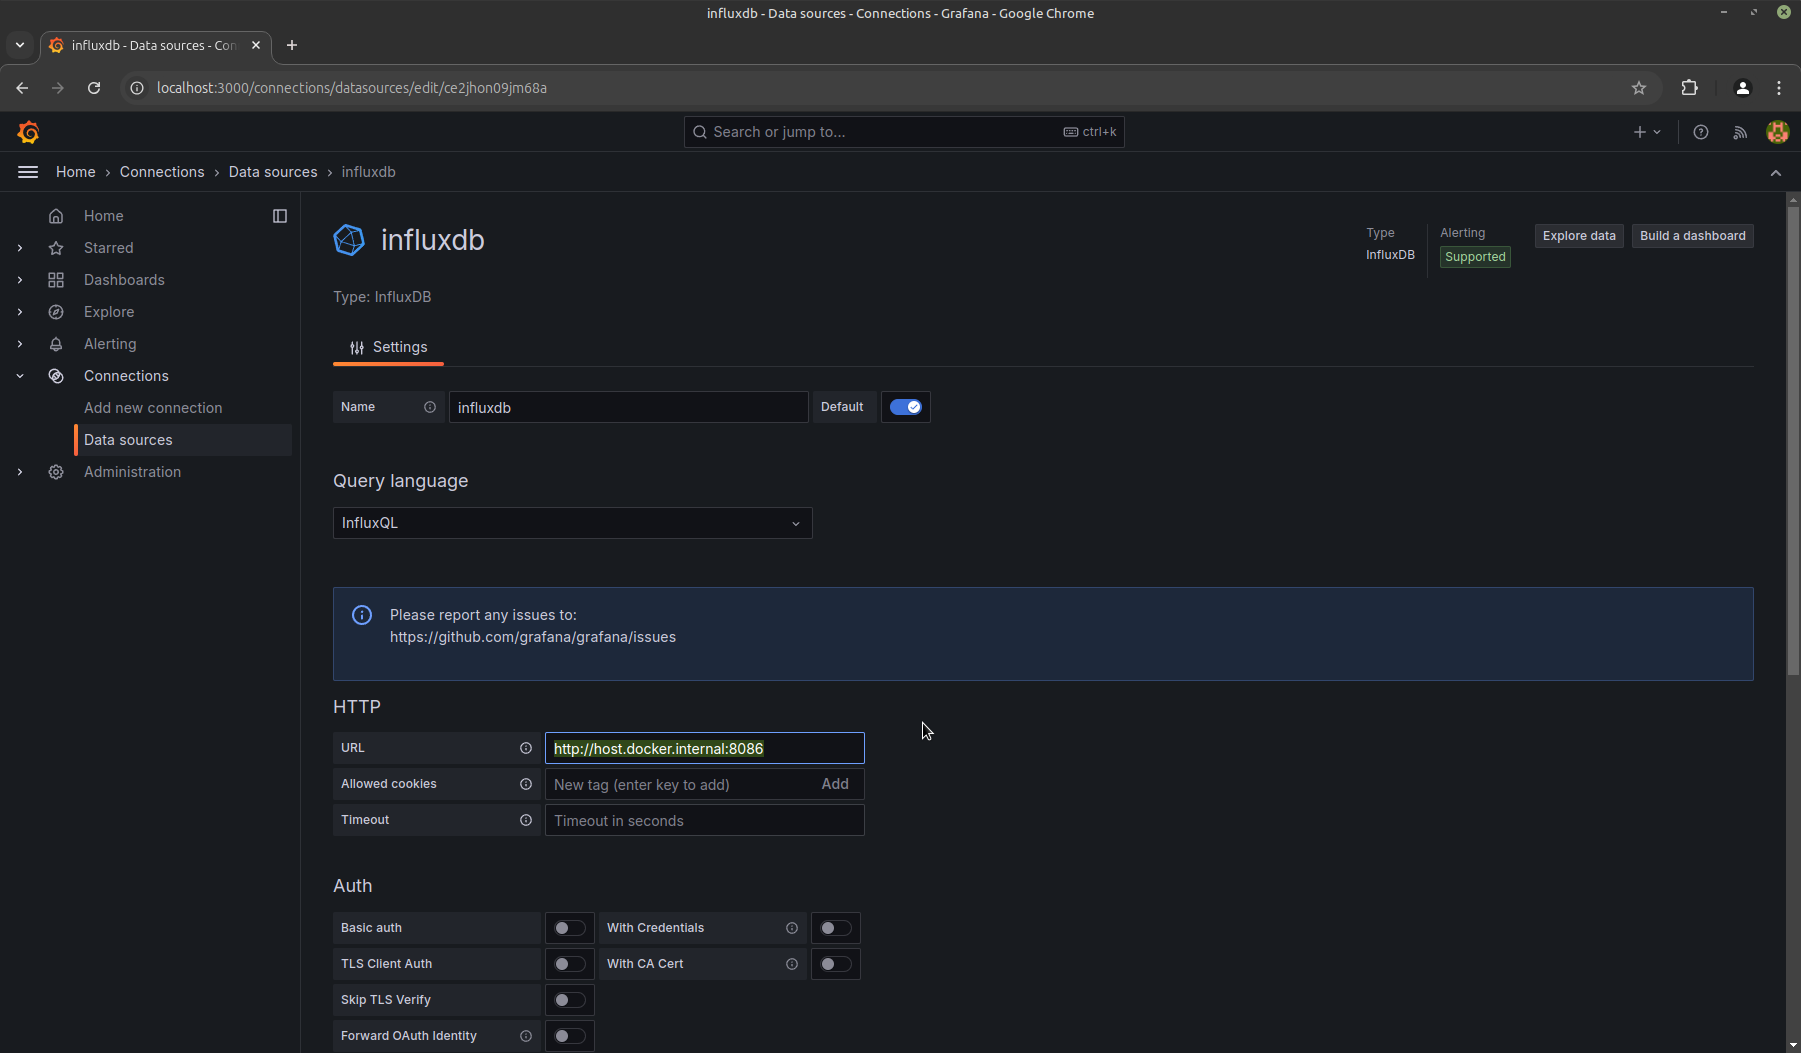Go to Connections in the breadcrumb
Image resolution: width=1801 pixels, height=1053 pixels.
[x=162, y=172]
